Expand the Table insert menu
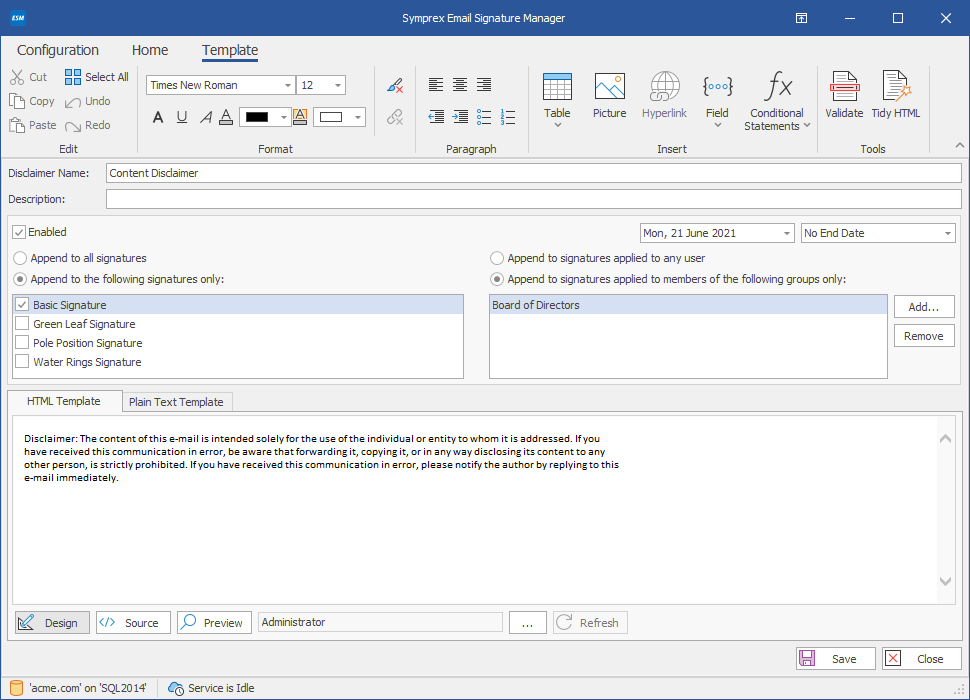The height and width of the screenshot is (700, 970). 557,125
